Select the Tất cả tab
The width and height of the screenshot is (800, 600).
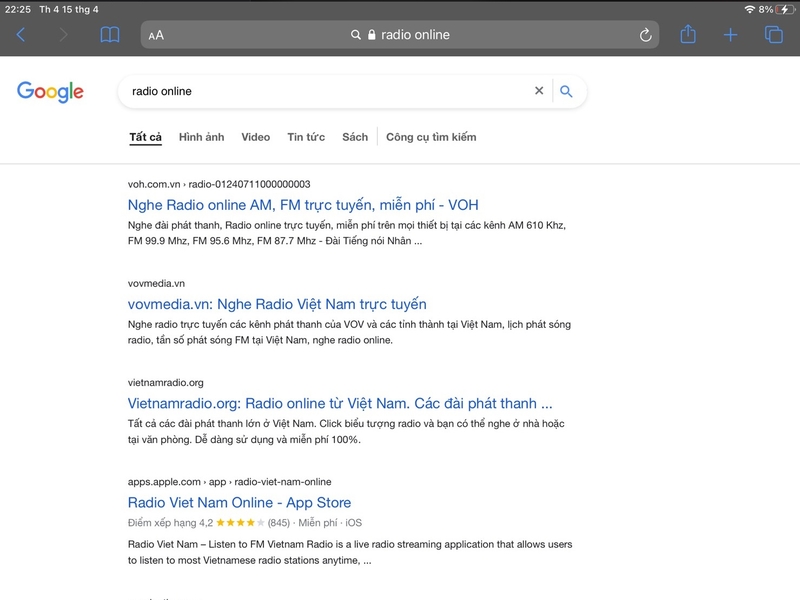pyautogui.click(x=145, y=137)
